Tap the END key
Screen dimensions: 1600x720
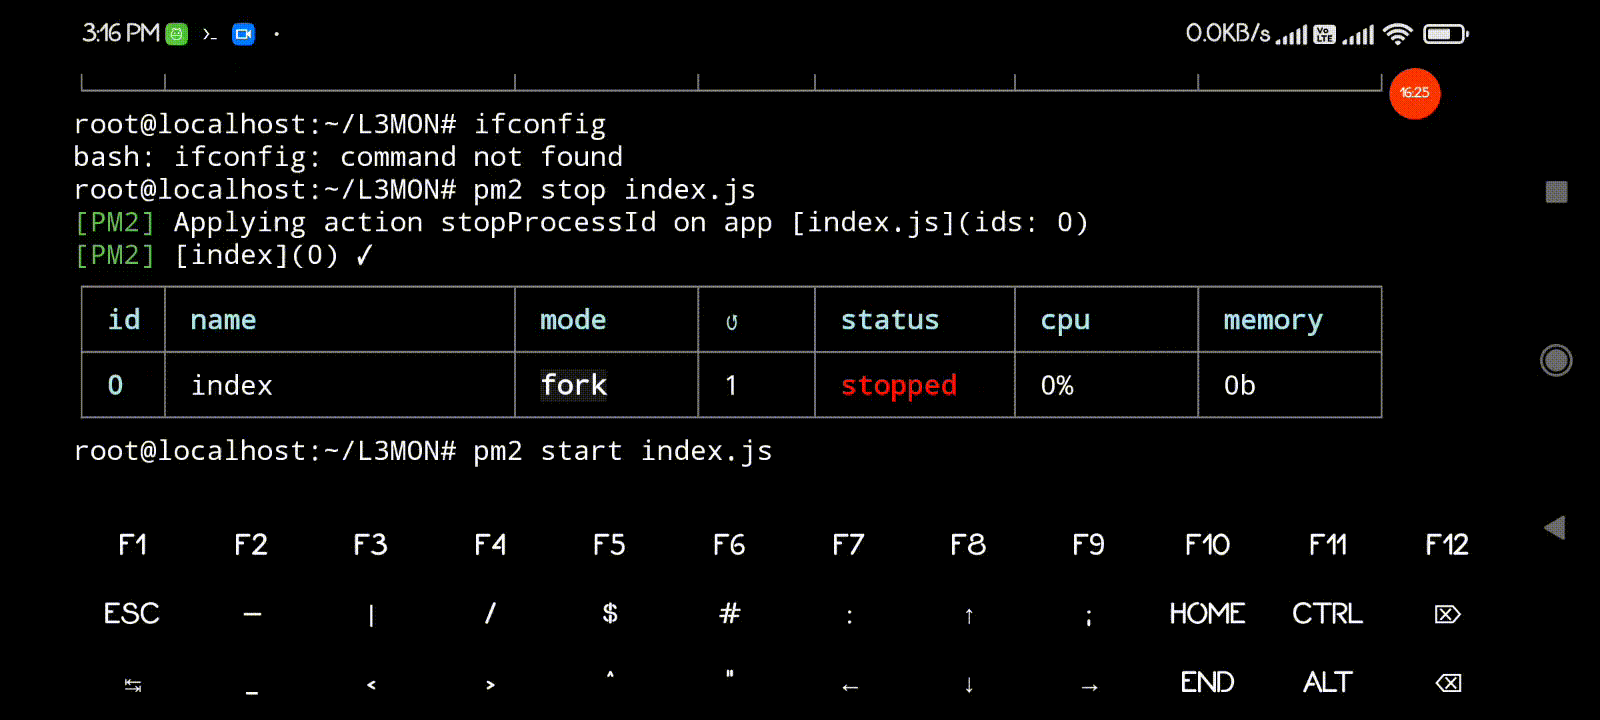(1207, 682)
